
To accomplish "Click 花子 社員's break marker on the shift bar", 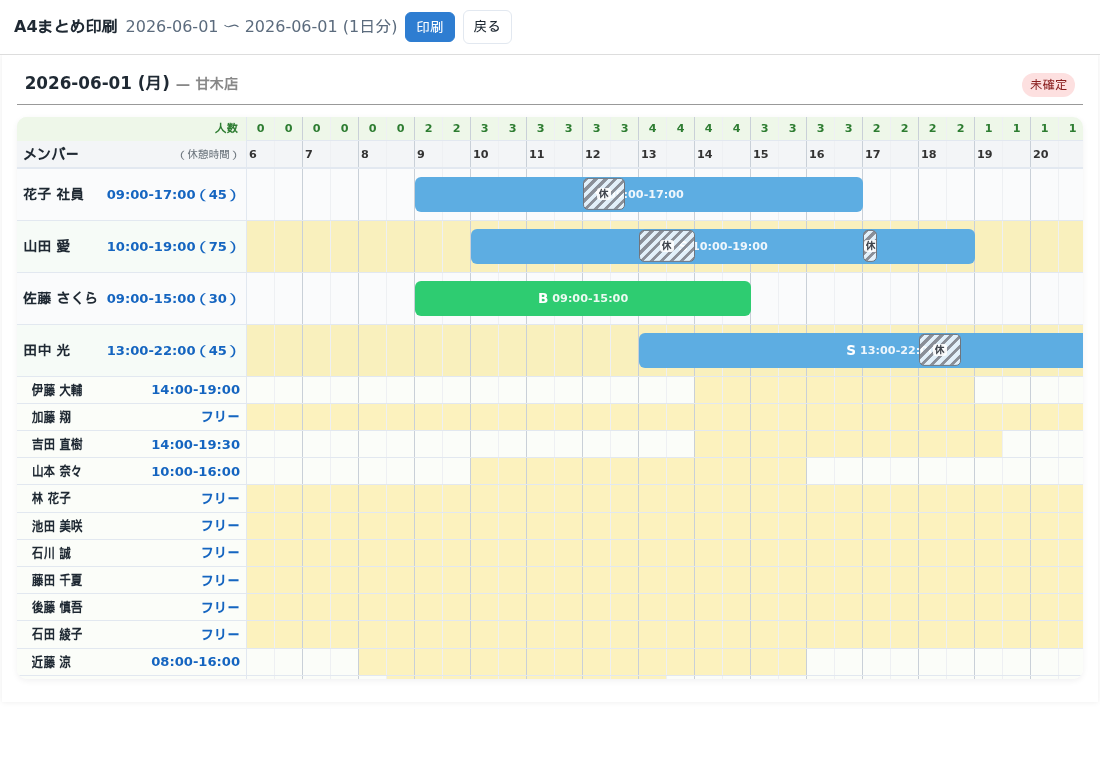I will (x=604, y=194).
